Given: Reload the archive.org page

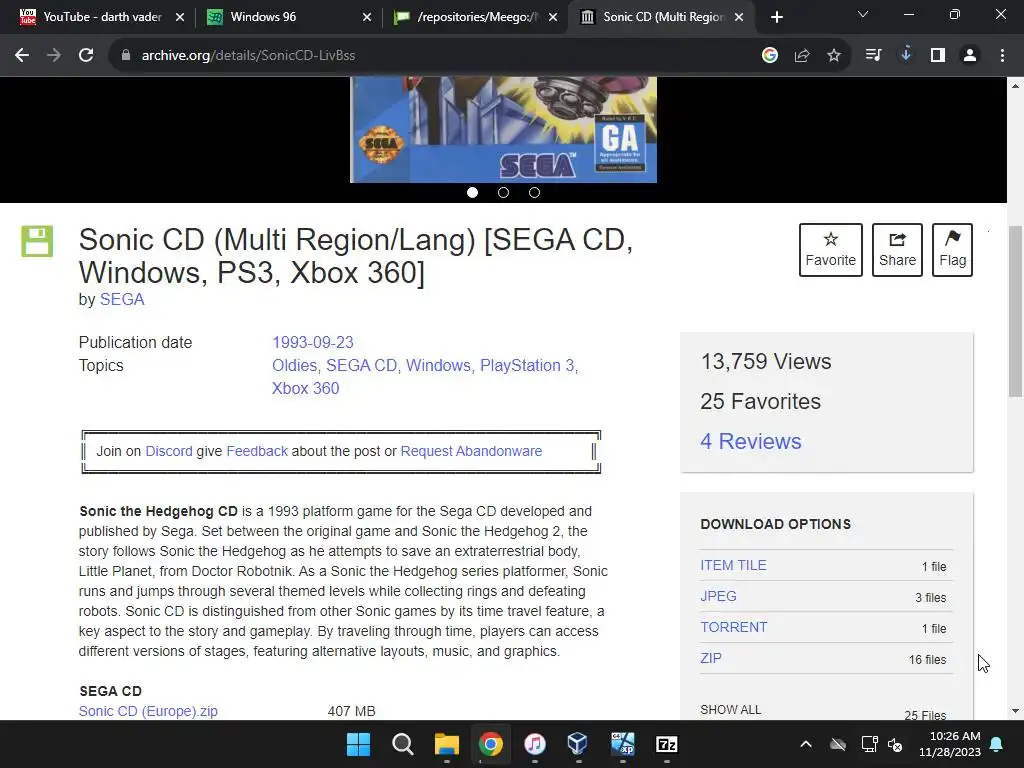Looking at the screenshot, I should (86, 56).
